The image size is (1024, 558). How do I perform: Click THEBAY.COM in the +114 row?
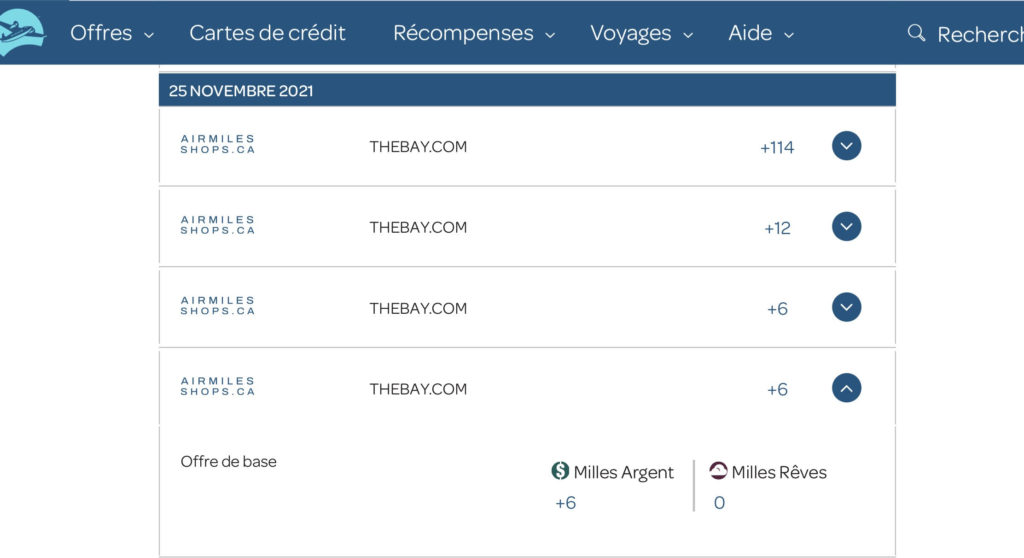tap(418, 146)
